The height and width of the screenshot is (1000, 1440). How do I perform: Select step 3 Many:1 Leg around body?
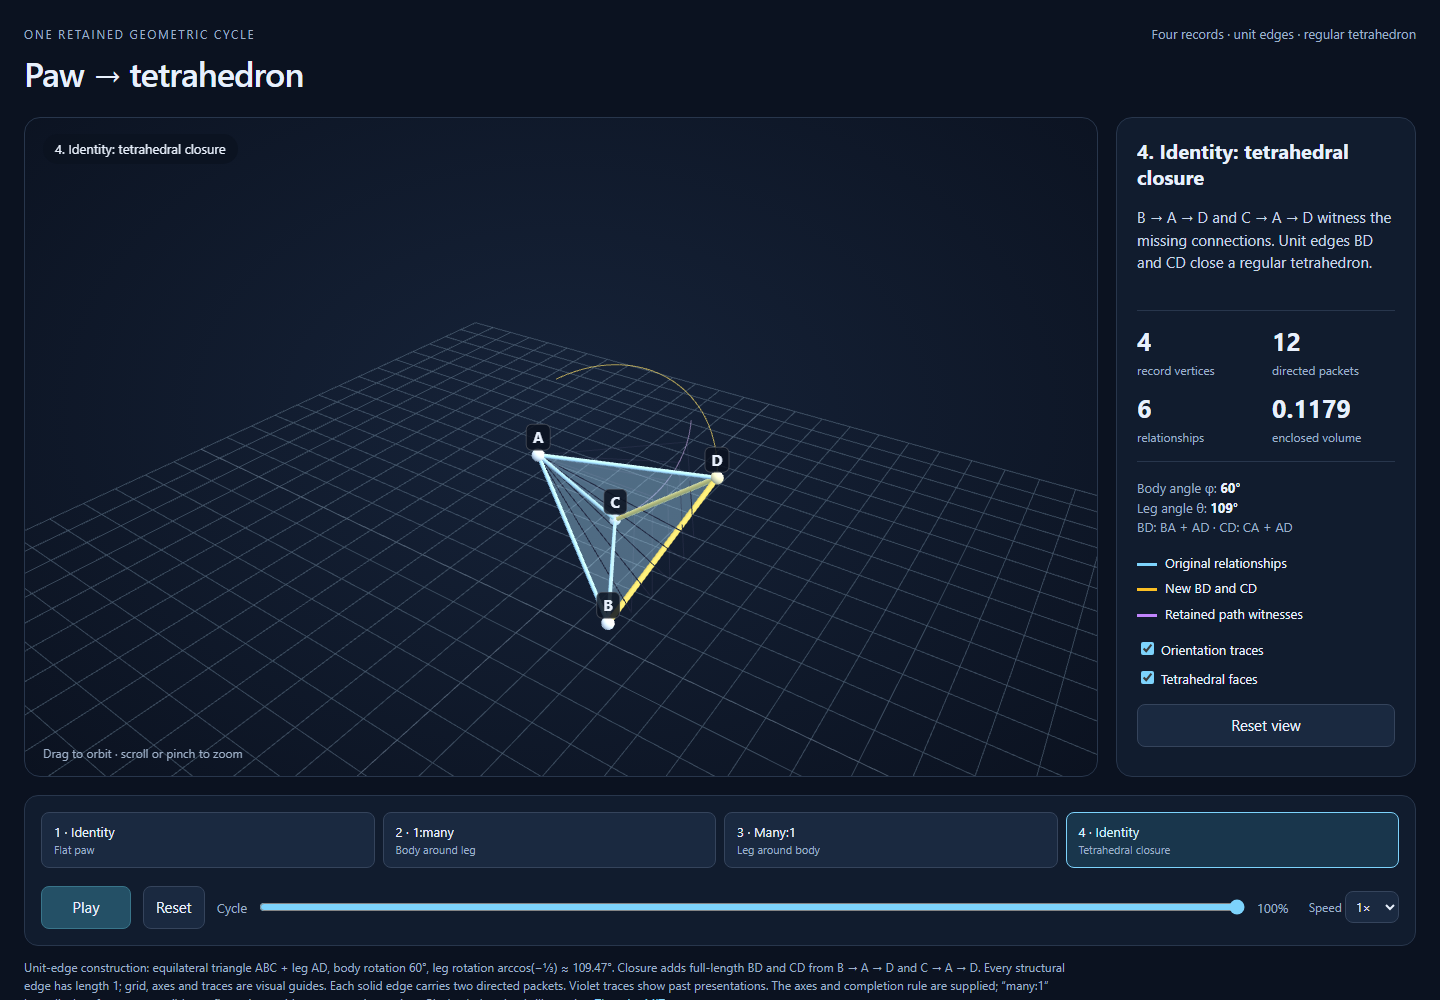click(891, 840)
